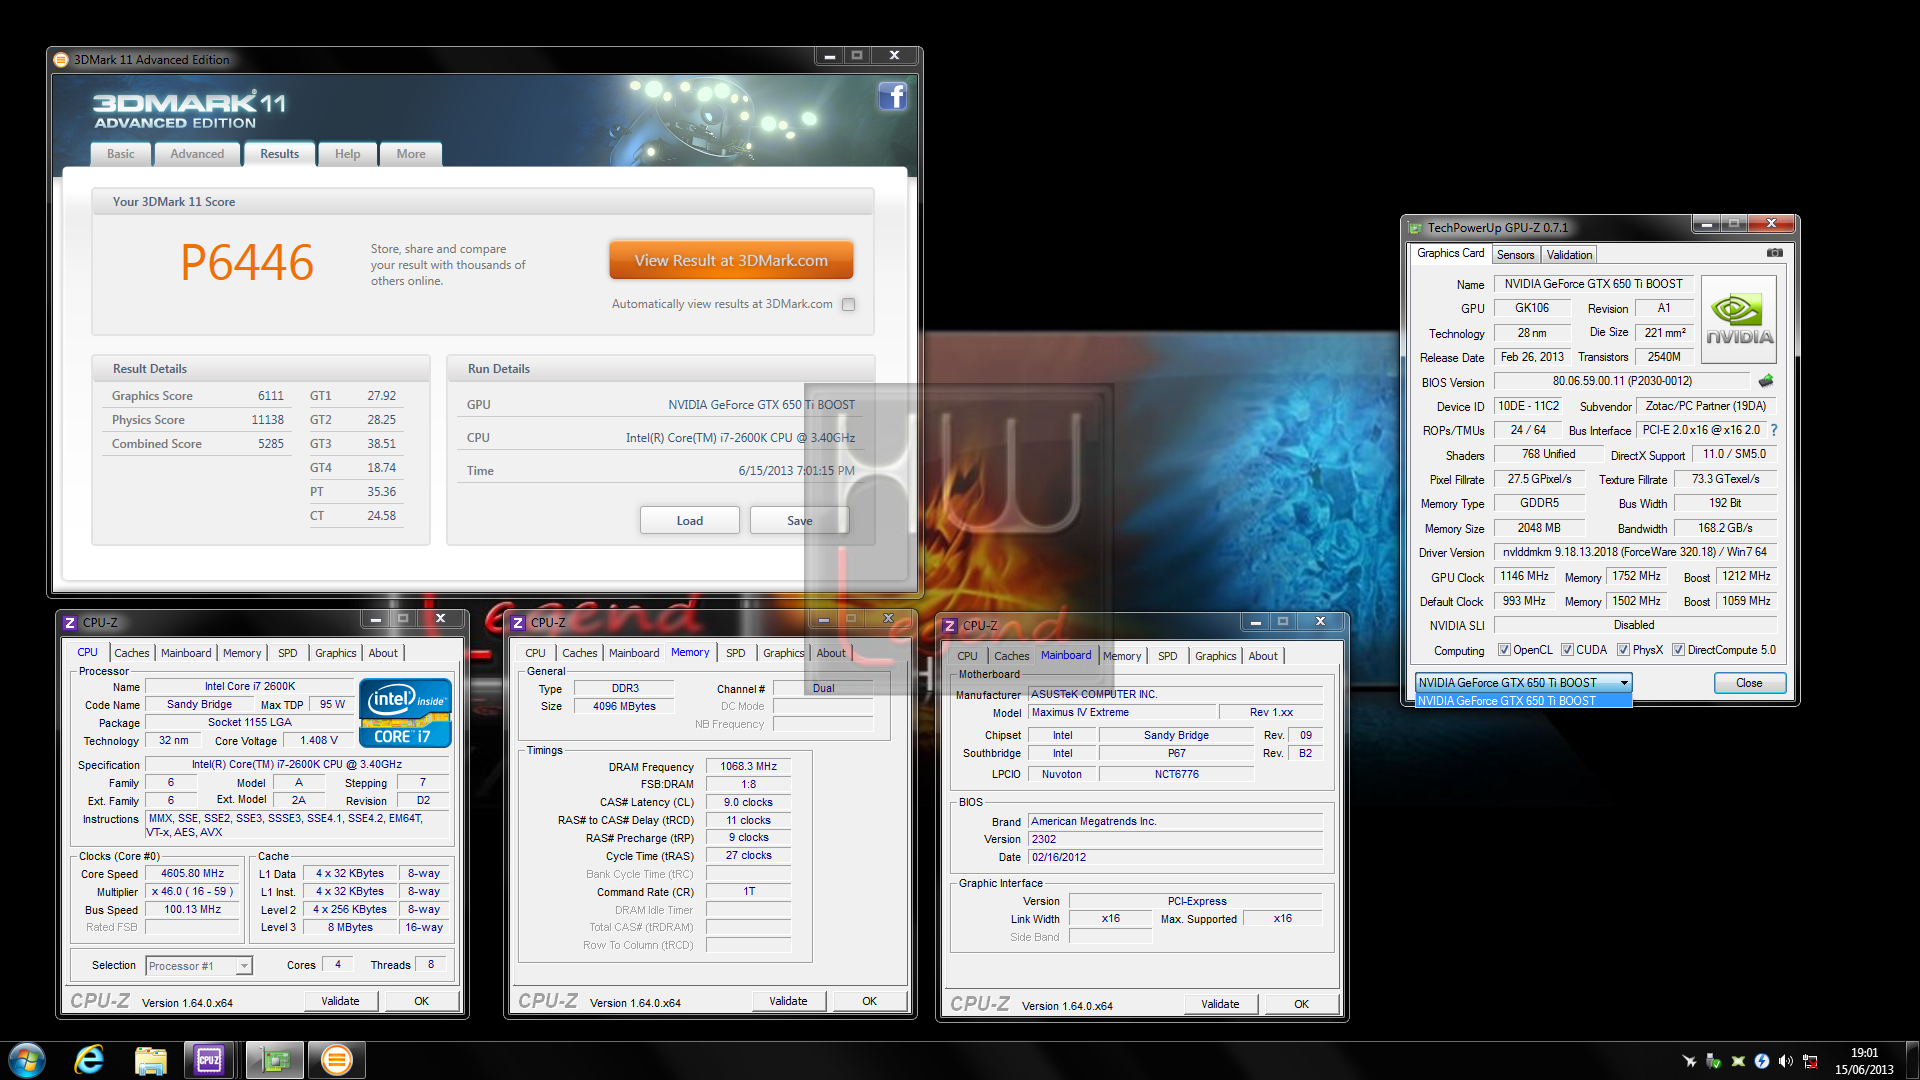Screen dimensions: 1920x1080
Task: Click the network disconnected tray icon
Action: coord(1810,1061)
